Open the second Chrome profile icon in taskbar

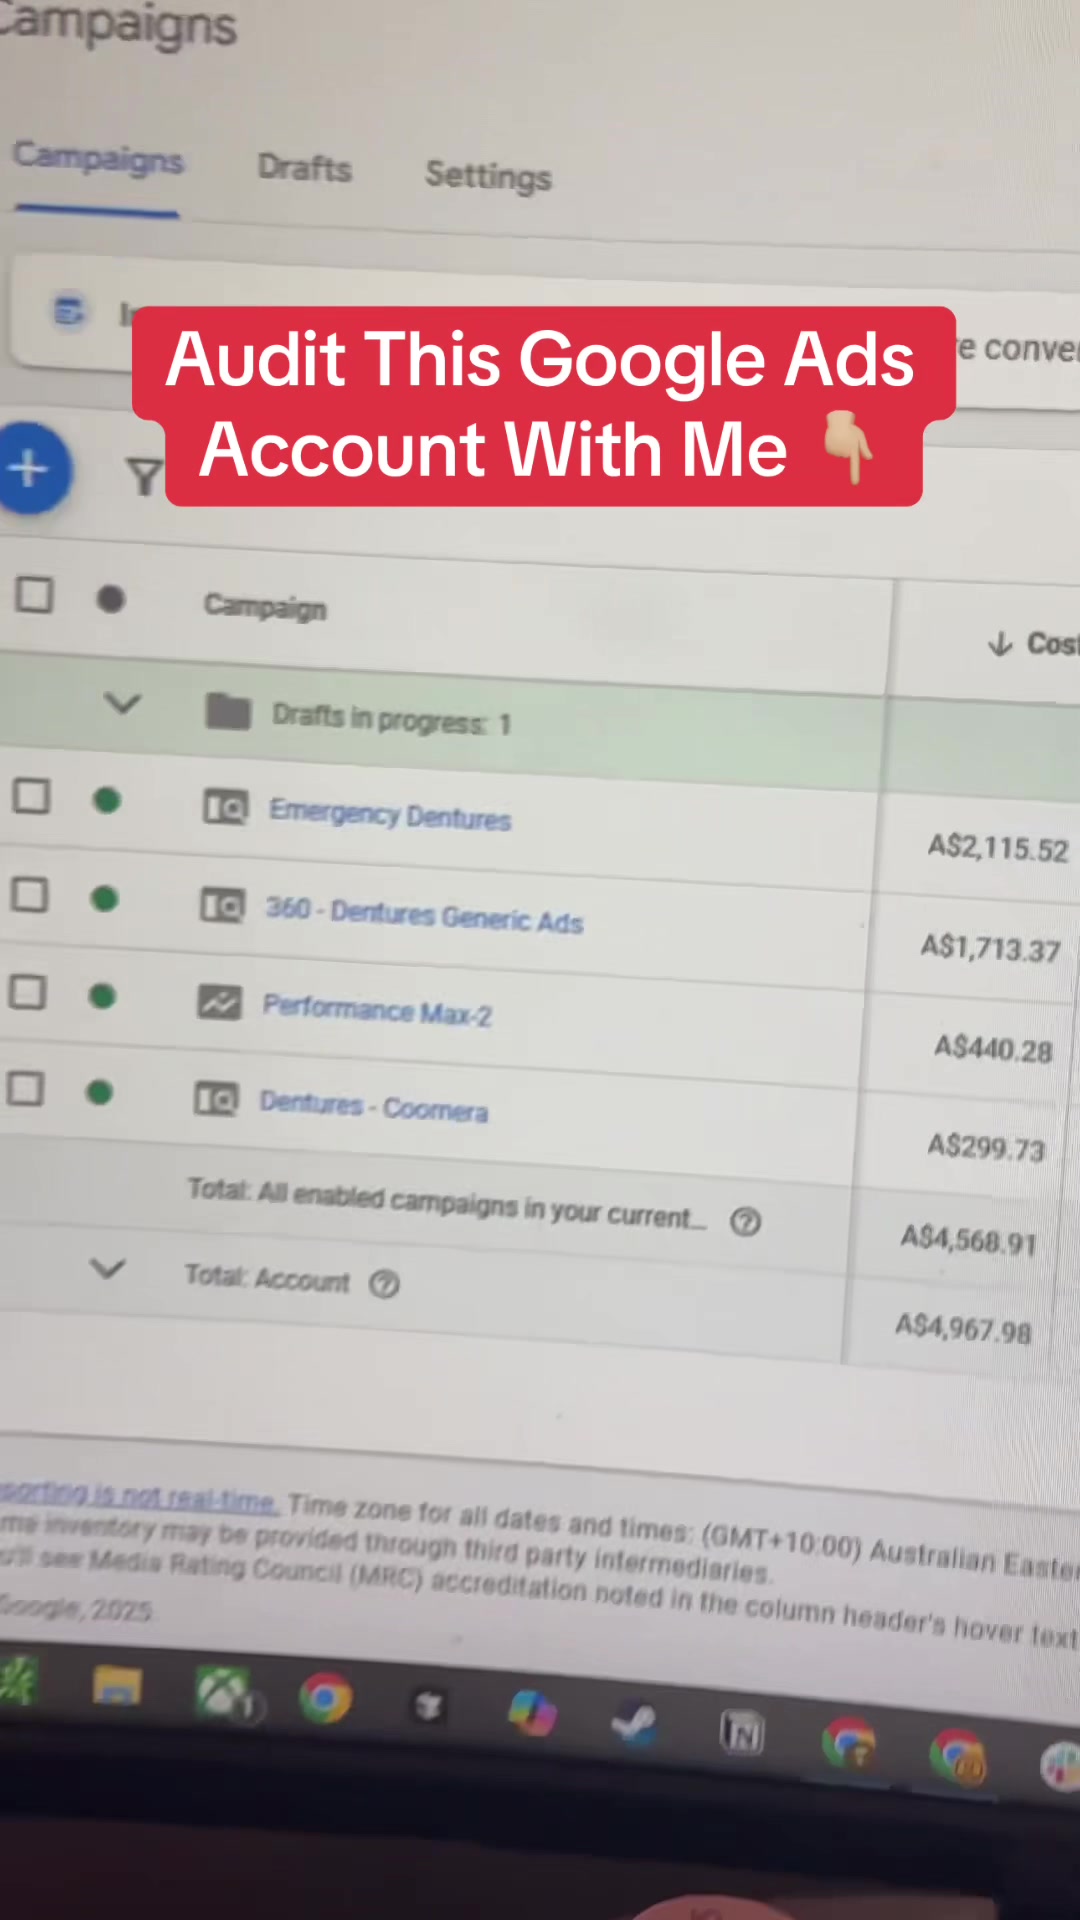coord(848,1745)
